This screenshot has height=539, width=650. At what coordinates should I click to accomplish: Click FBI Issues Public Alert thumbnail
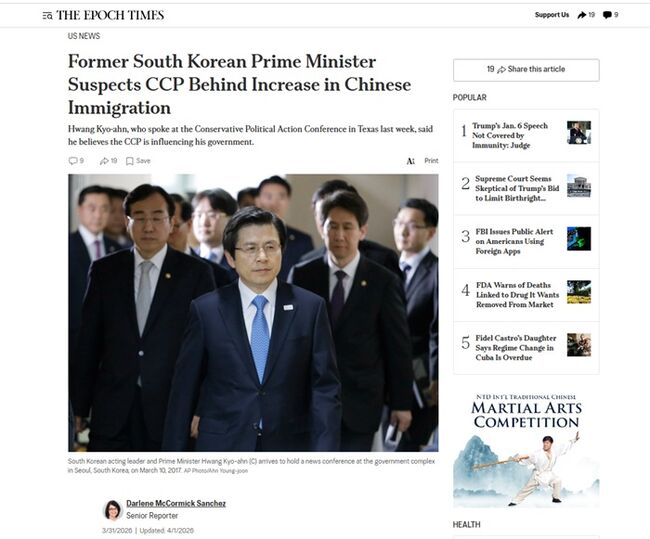(579, 238)
